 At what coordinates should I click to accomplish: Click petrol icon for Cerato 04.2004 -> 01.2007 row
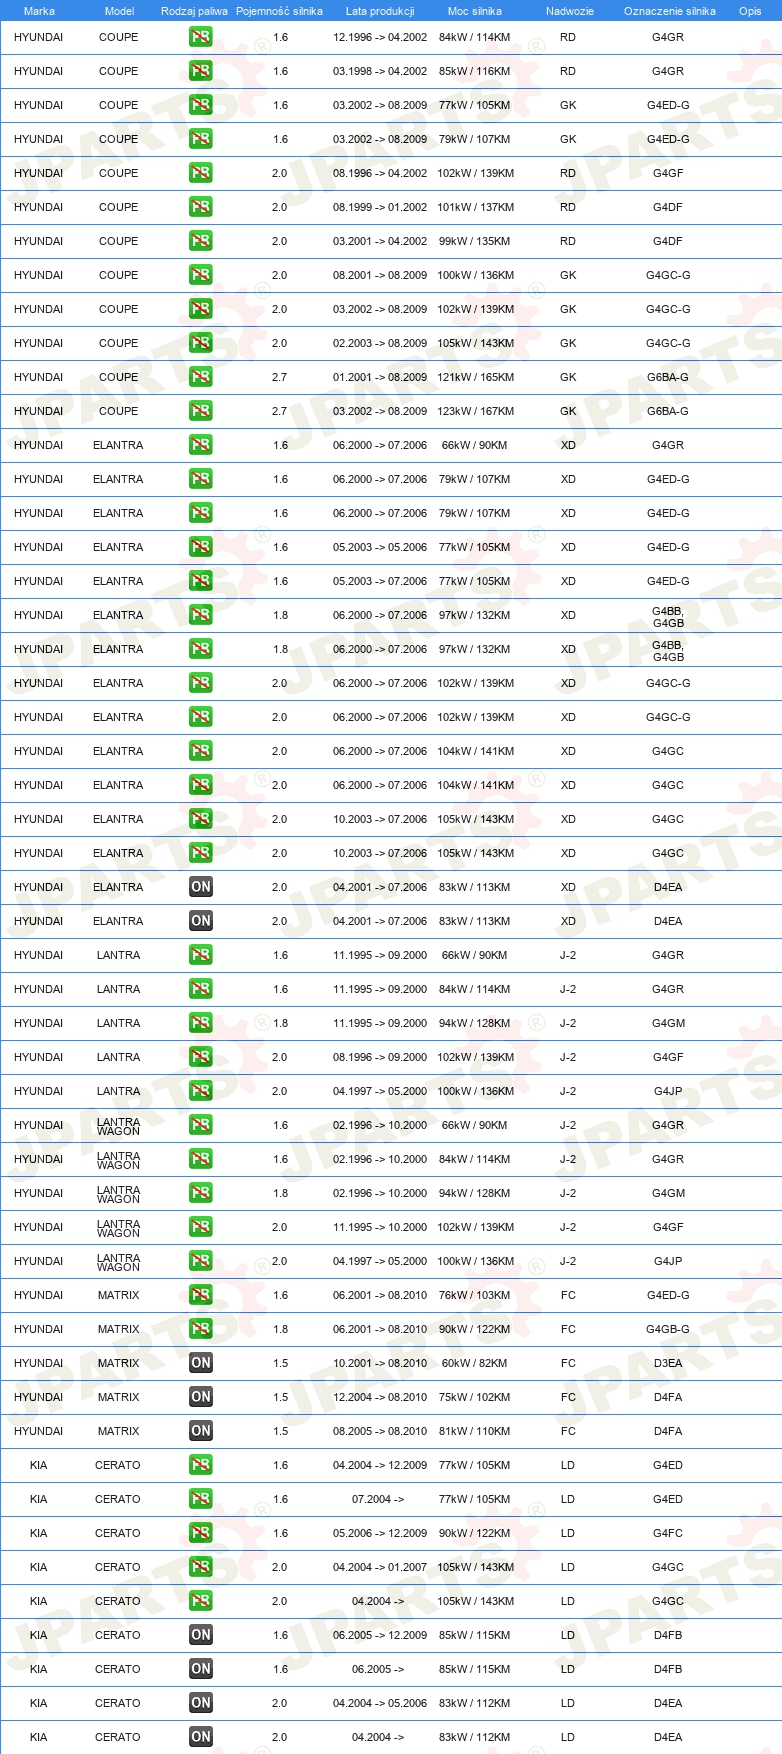[201, 1567]
